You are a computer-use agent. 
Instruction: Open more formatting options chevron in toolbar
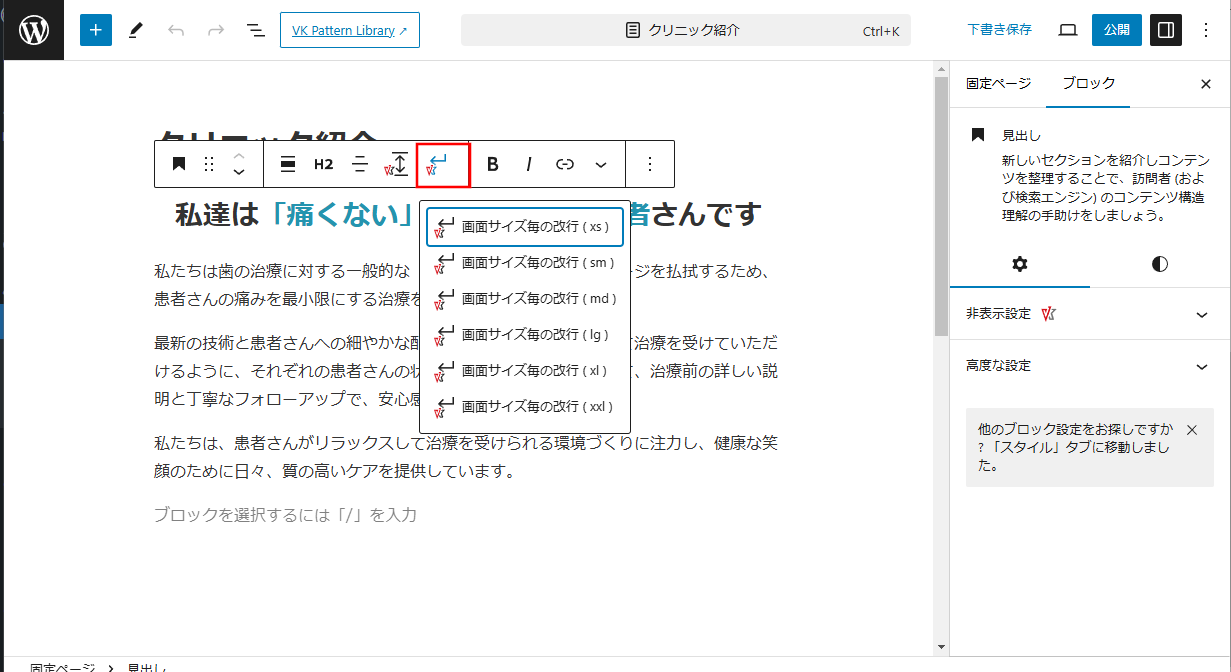[x=601, y=164]
